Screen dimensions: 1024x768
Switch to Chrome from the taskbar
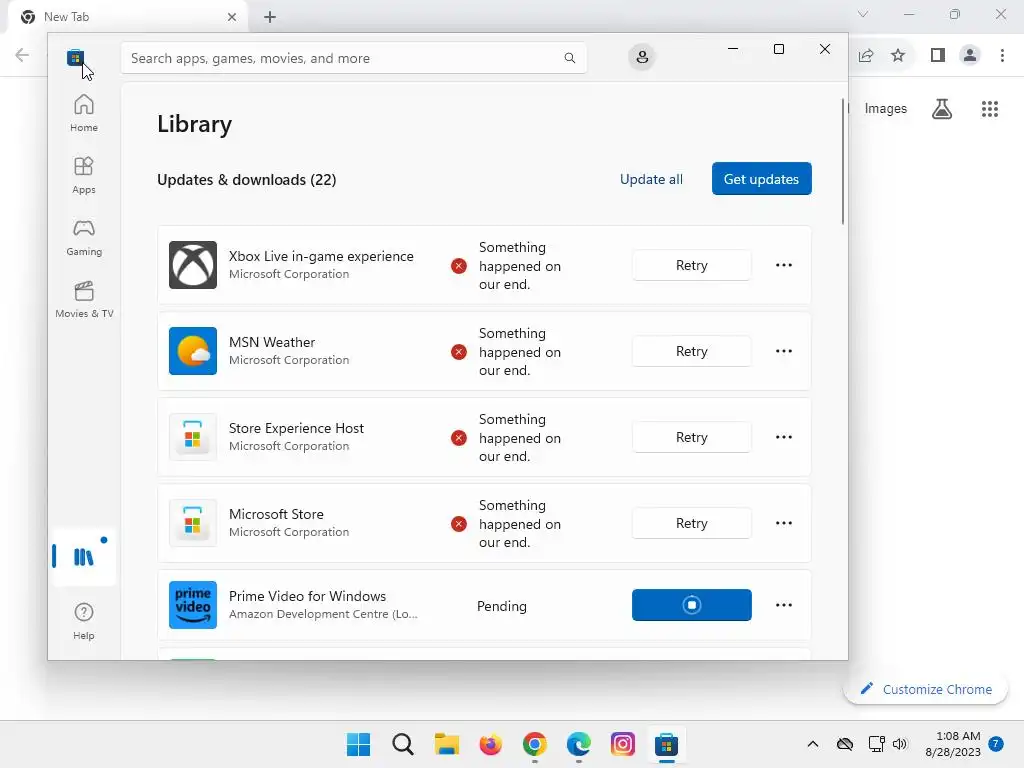(535, 744)
